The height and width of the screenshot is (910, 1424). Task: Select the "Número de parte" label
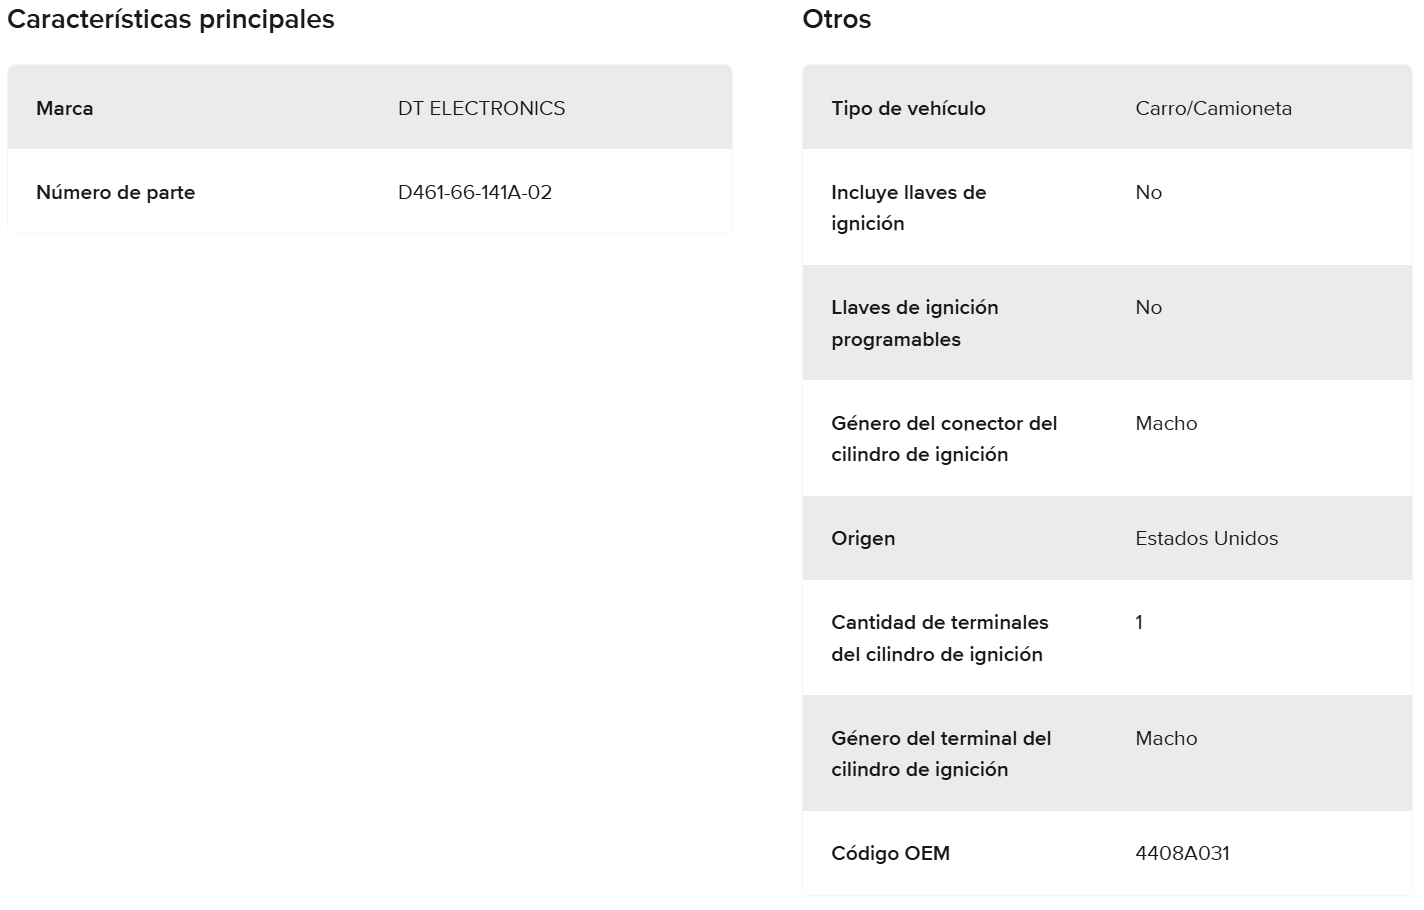click(115, 192)
